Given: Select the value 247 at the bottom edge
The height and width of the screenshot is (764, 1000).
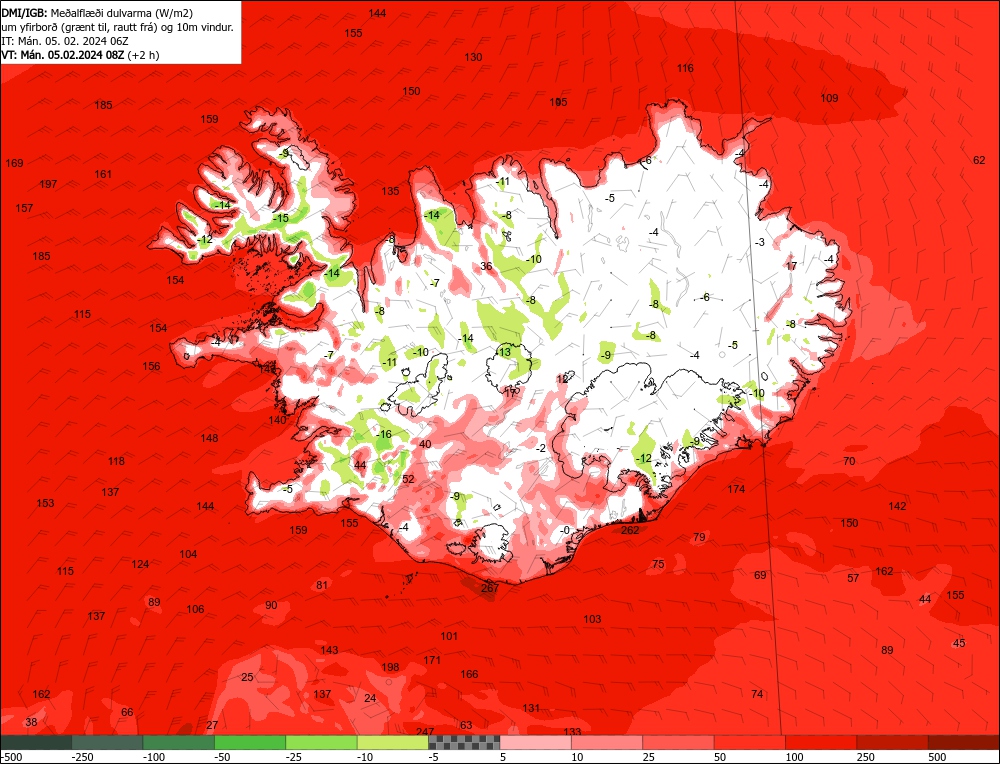Looking at the screenshot, I should pos(425,732).
